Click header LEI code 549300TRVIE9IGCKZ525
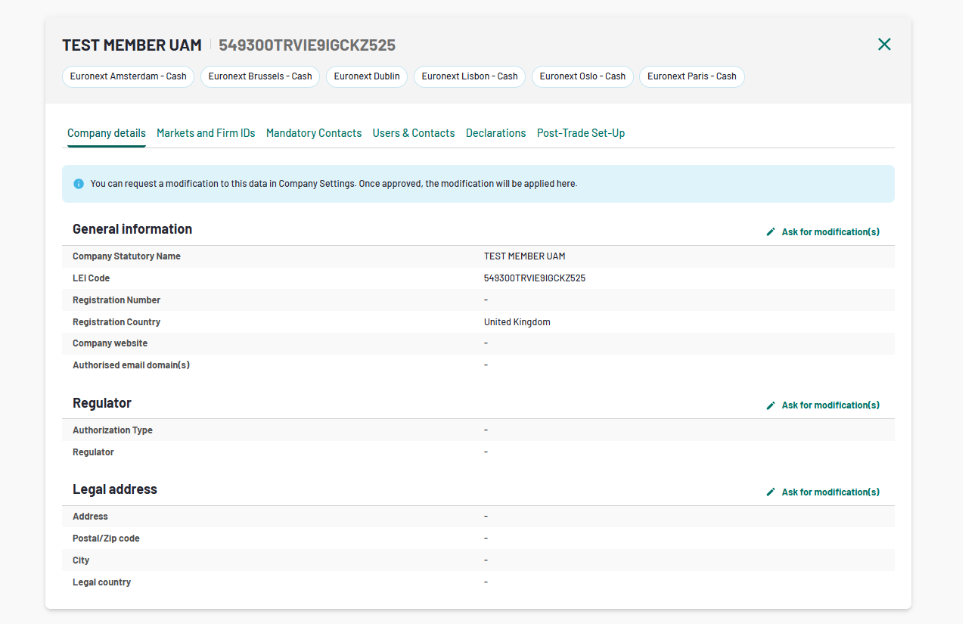Image resolution: width=964 pixels, height=624 pixels. tap(307, 45)
